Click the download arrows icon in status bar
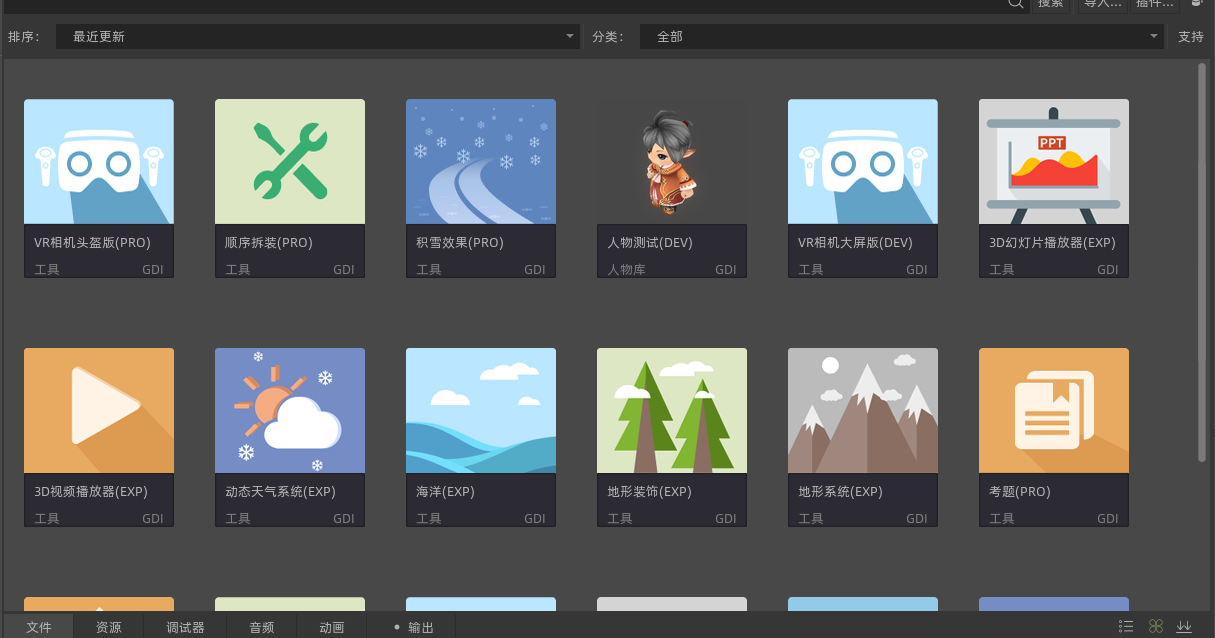 pos(1185,626)
